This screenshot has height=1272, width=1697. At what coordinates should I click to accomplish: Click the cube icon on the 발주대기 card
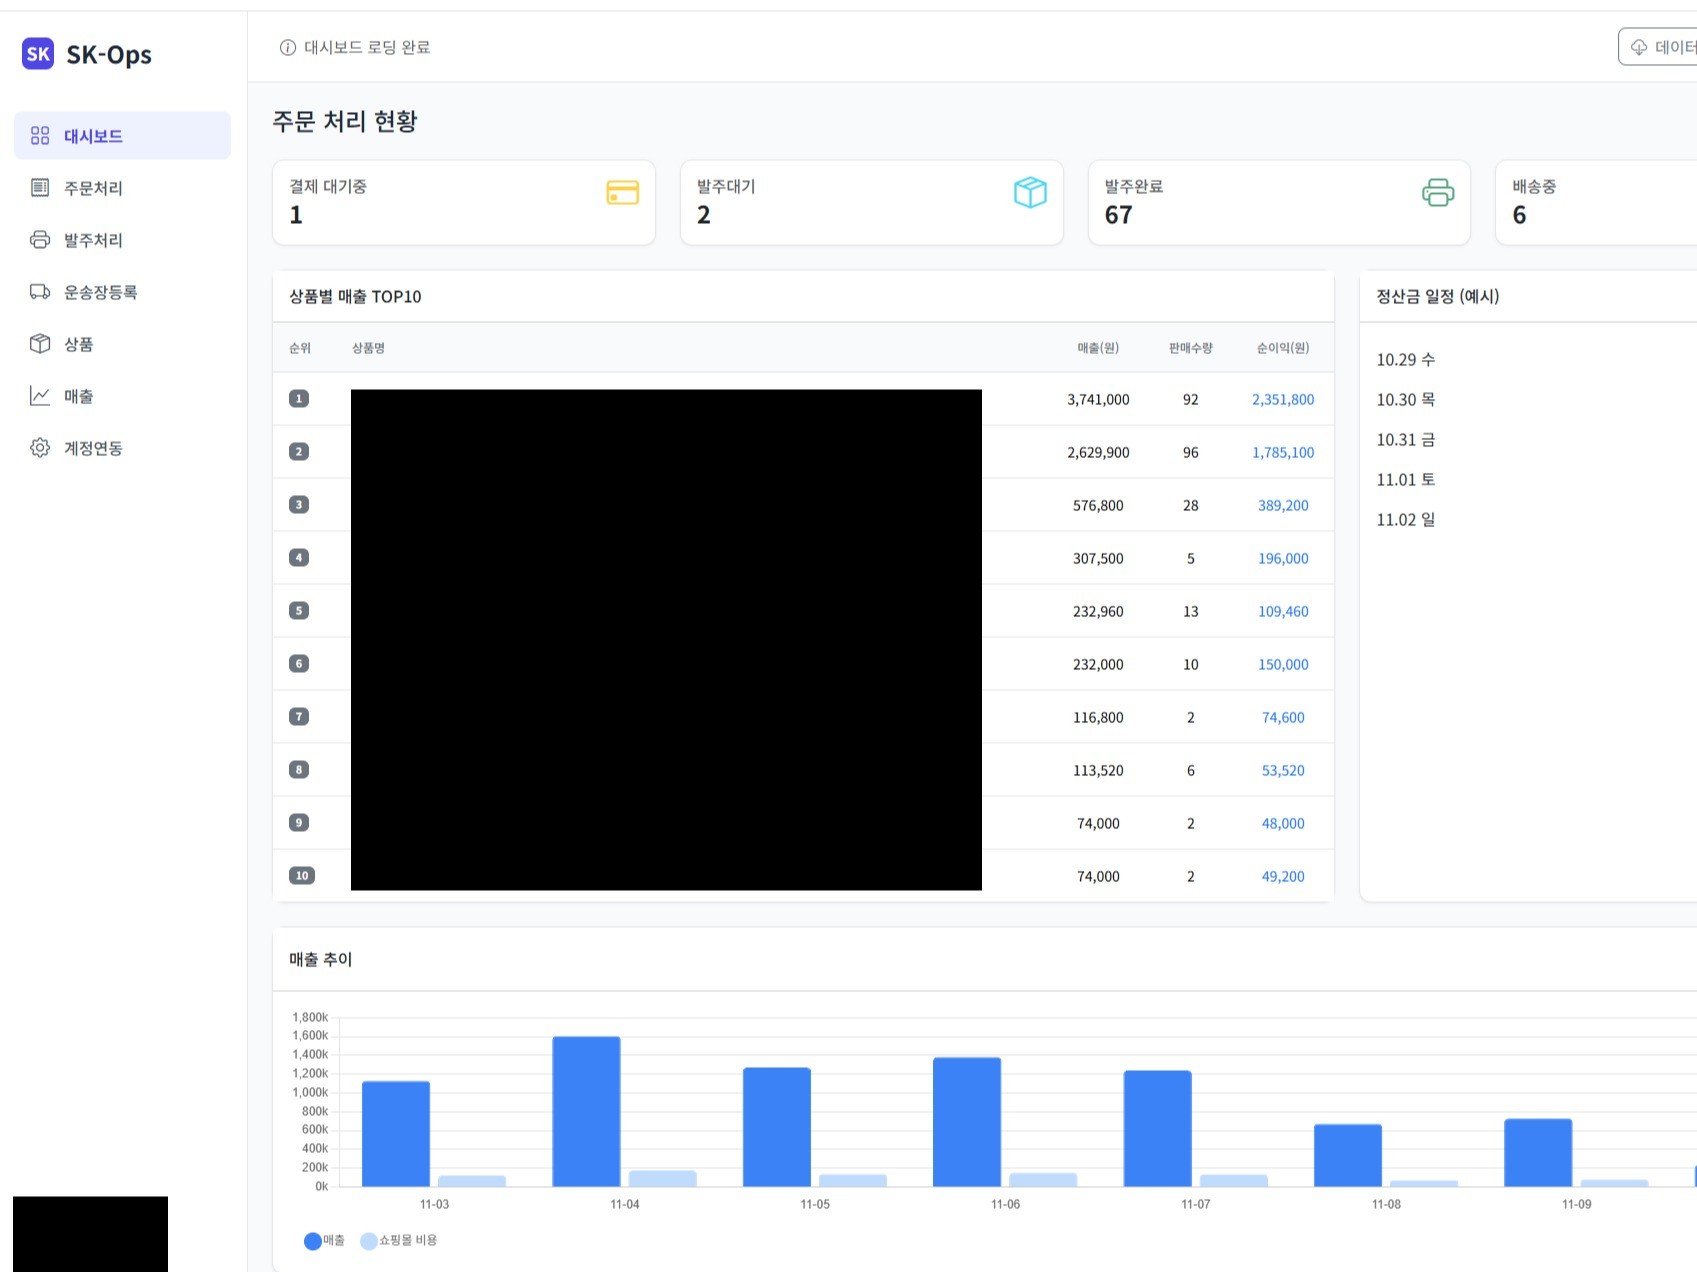(1030, 192)
